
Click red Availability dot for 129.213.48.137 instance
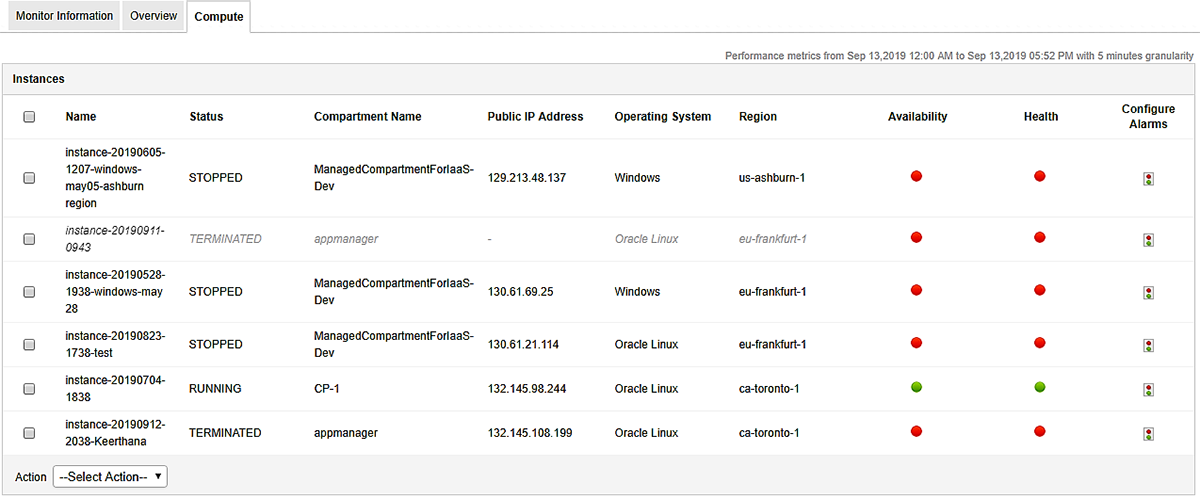(916, 176)
